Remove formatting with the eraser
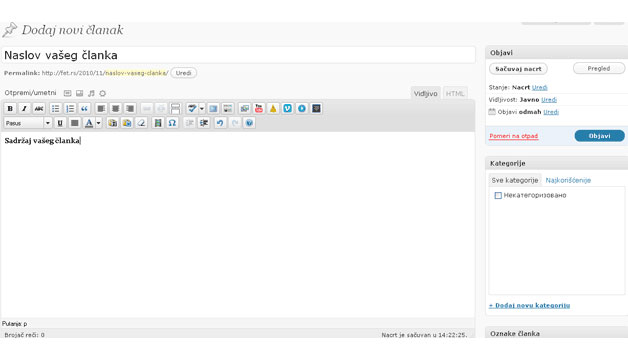Screen dimensions: 628x361 tap(141, 123)
